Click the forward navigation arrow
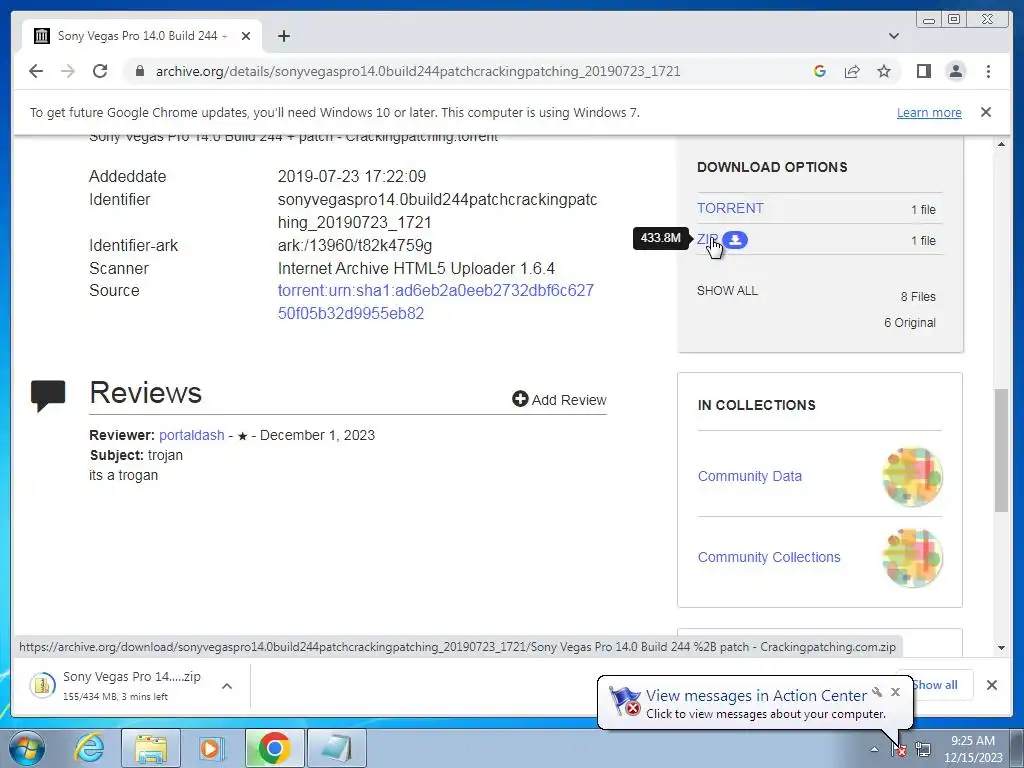1024x768 pixels. [68, 71]
